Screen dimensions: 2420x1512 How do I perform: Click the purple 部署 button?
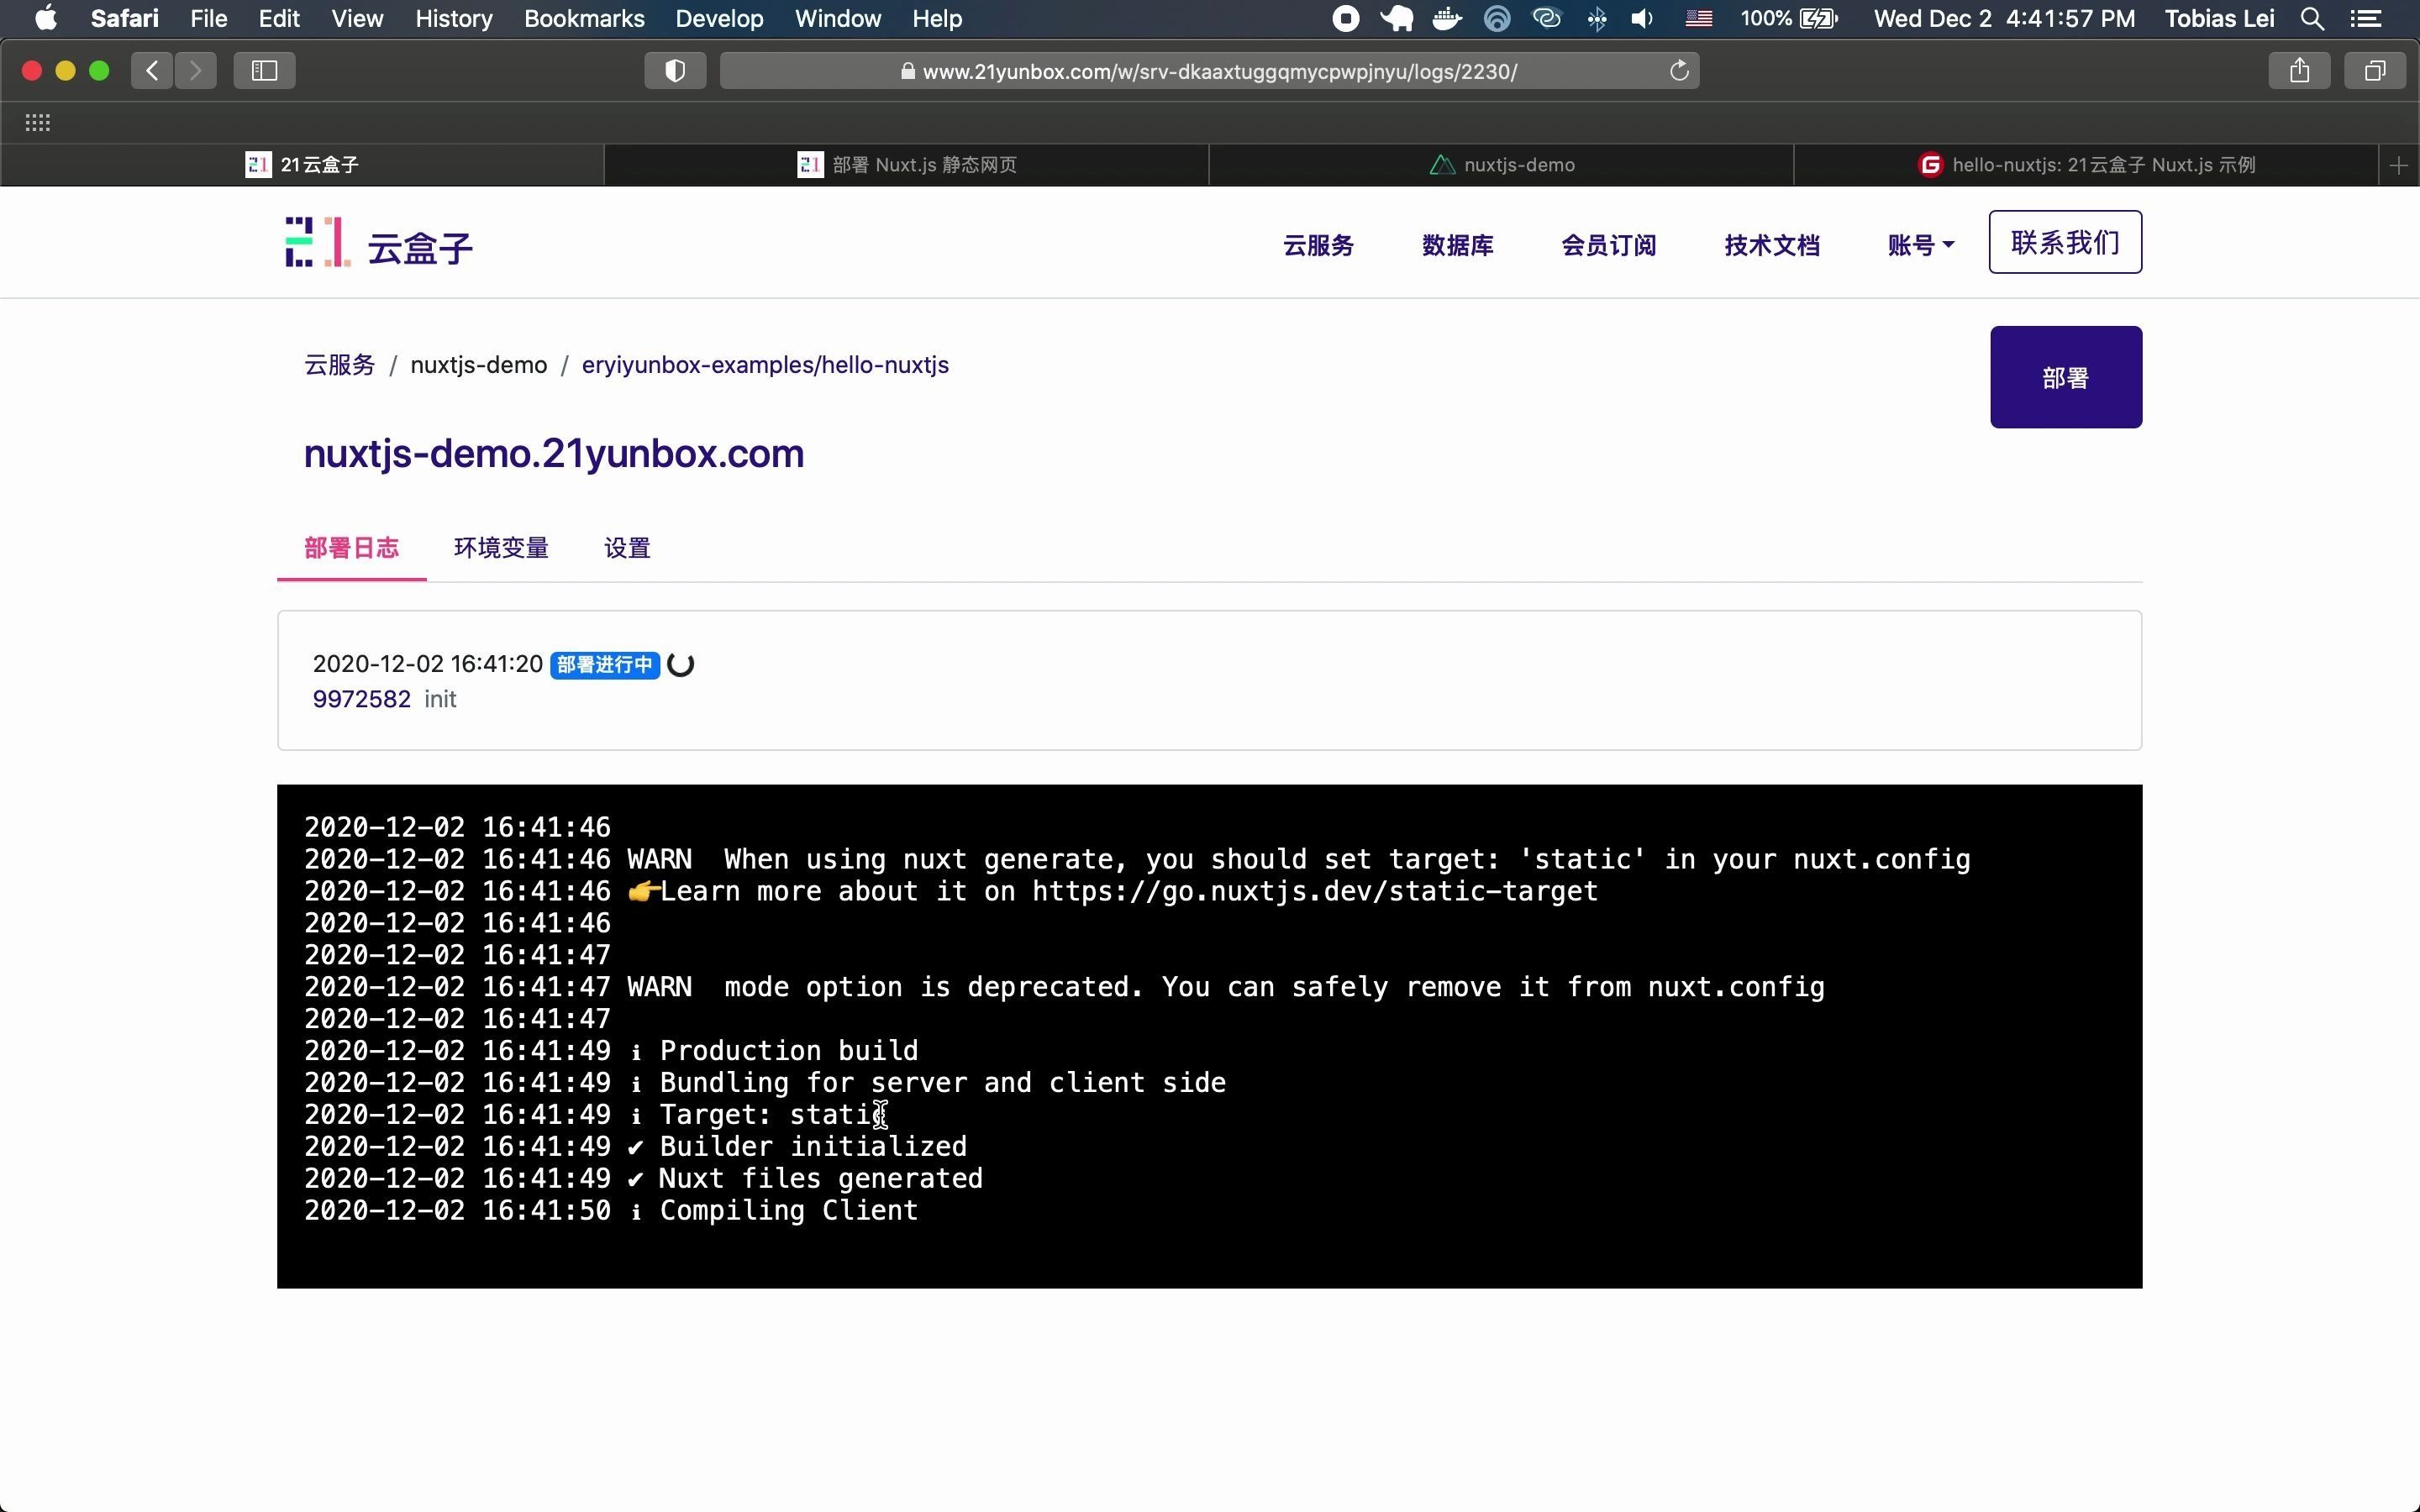point(2066,377)
